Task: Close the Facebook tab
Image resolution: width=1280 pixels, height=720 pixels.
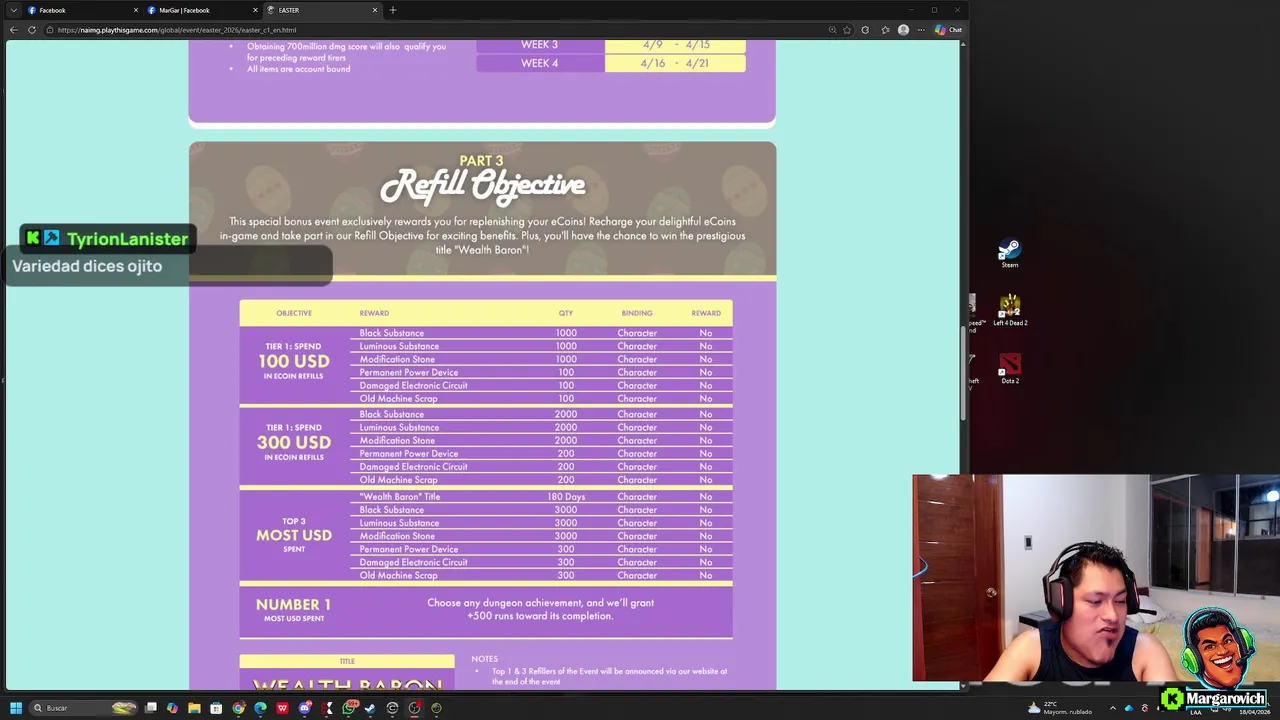Action: (x=136, y=10)
